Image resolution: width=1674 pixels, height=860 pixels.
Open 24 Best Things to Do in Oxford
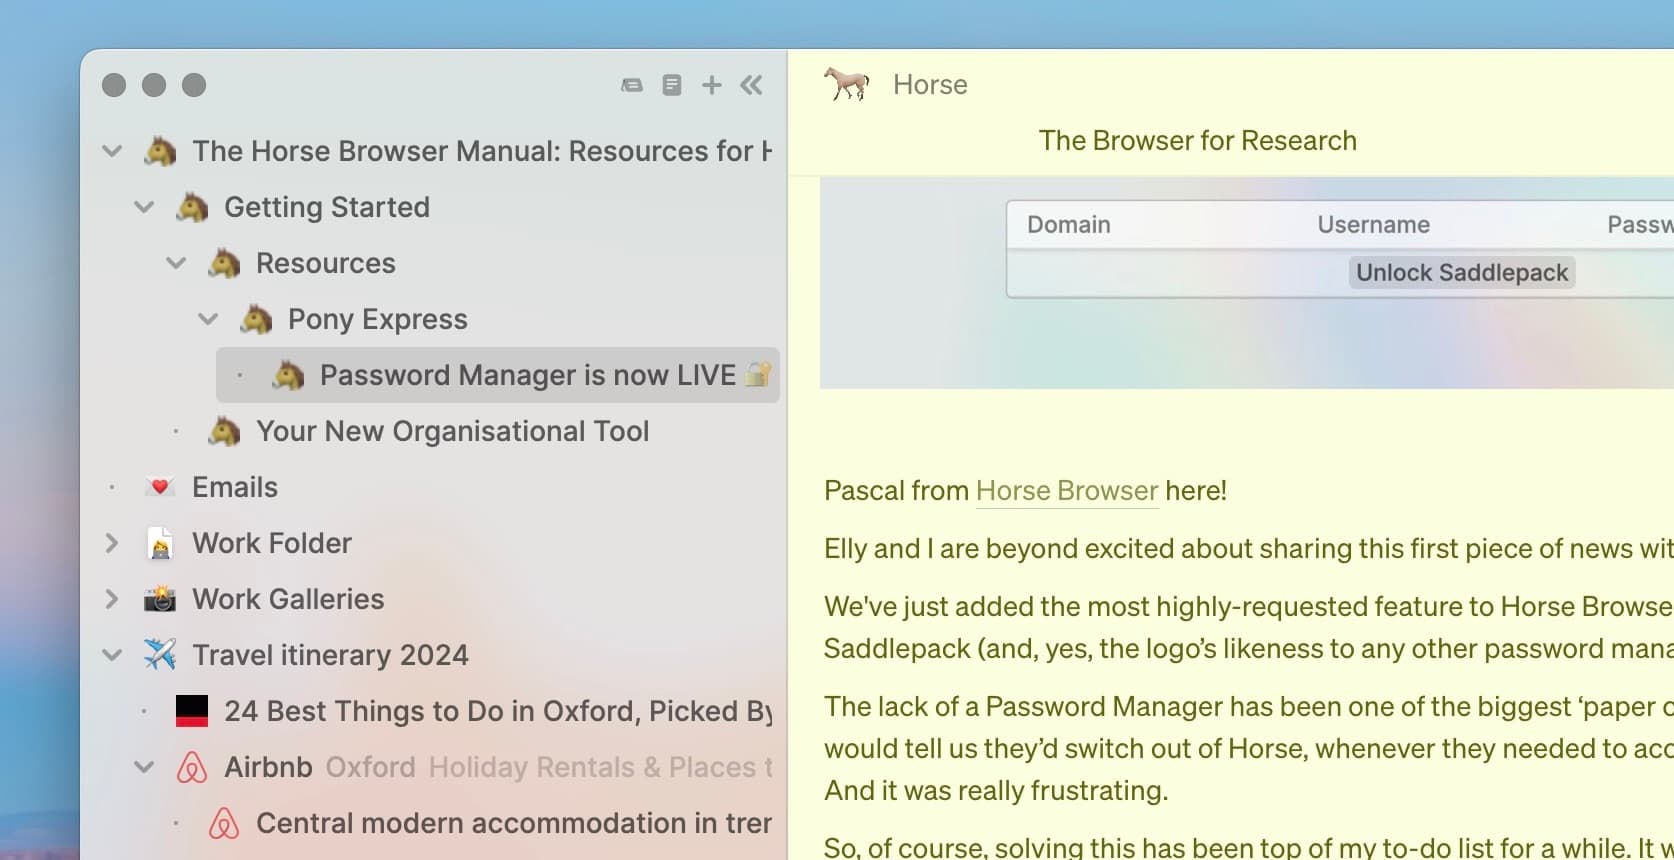[498, 711]
